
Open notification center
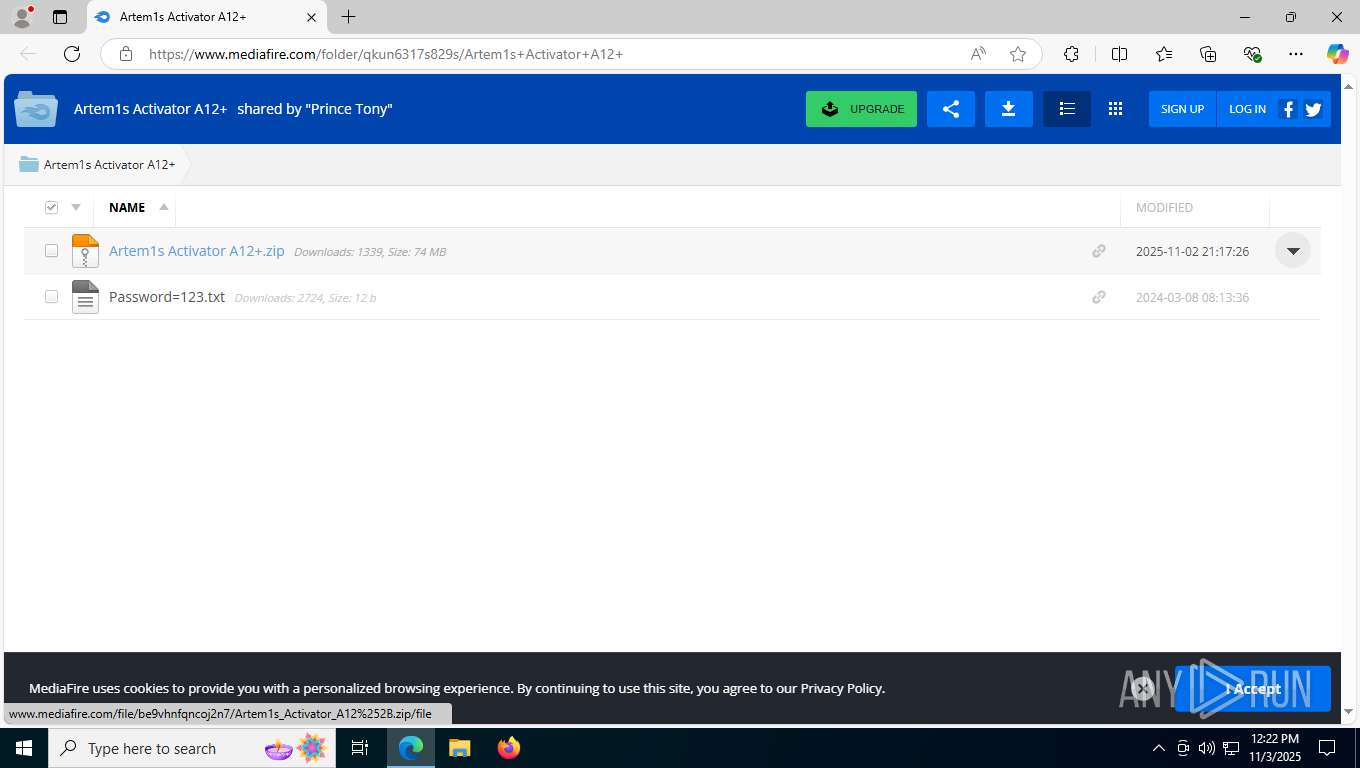(1327, 748)
